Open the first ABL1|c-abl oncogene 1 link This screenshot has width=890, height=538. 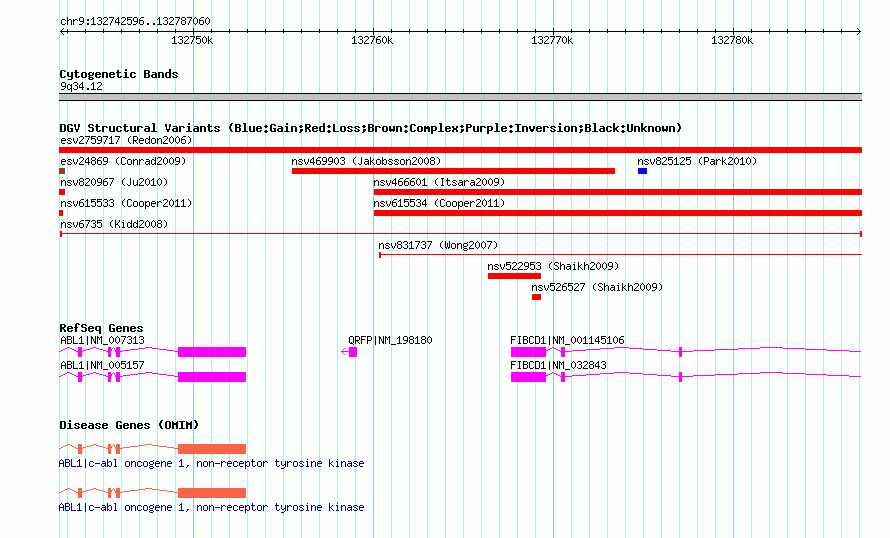click(211, 463)
